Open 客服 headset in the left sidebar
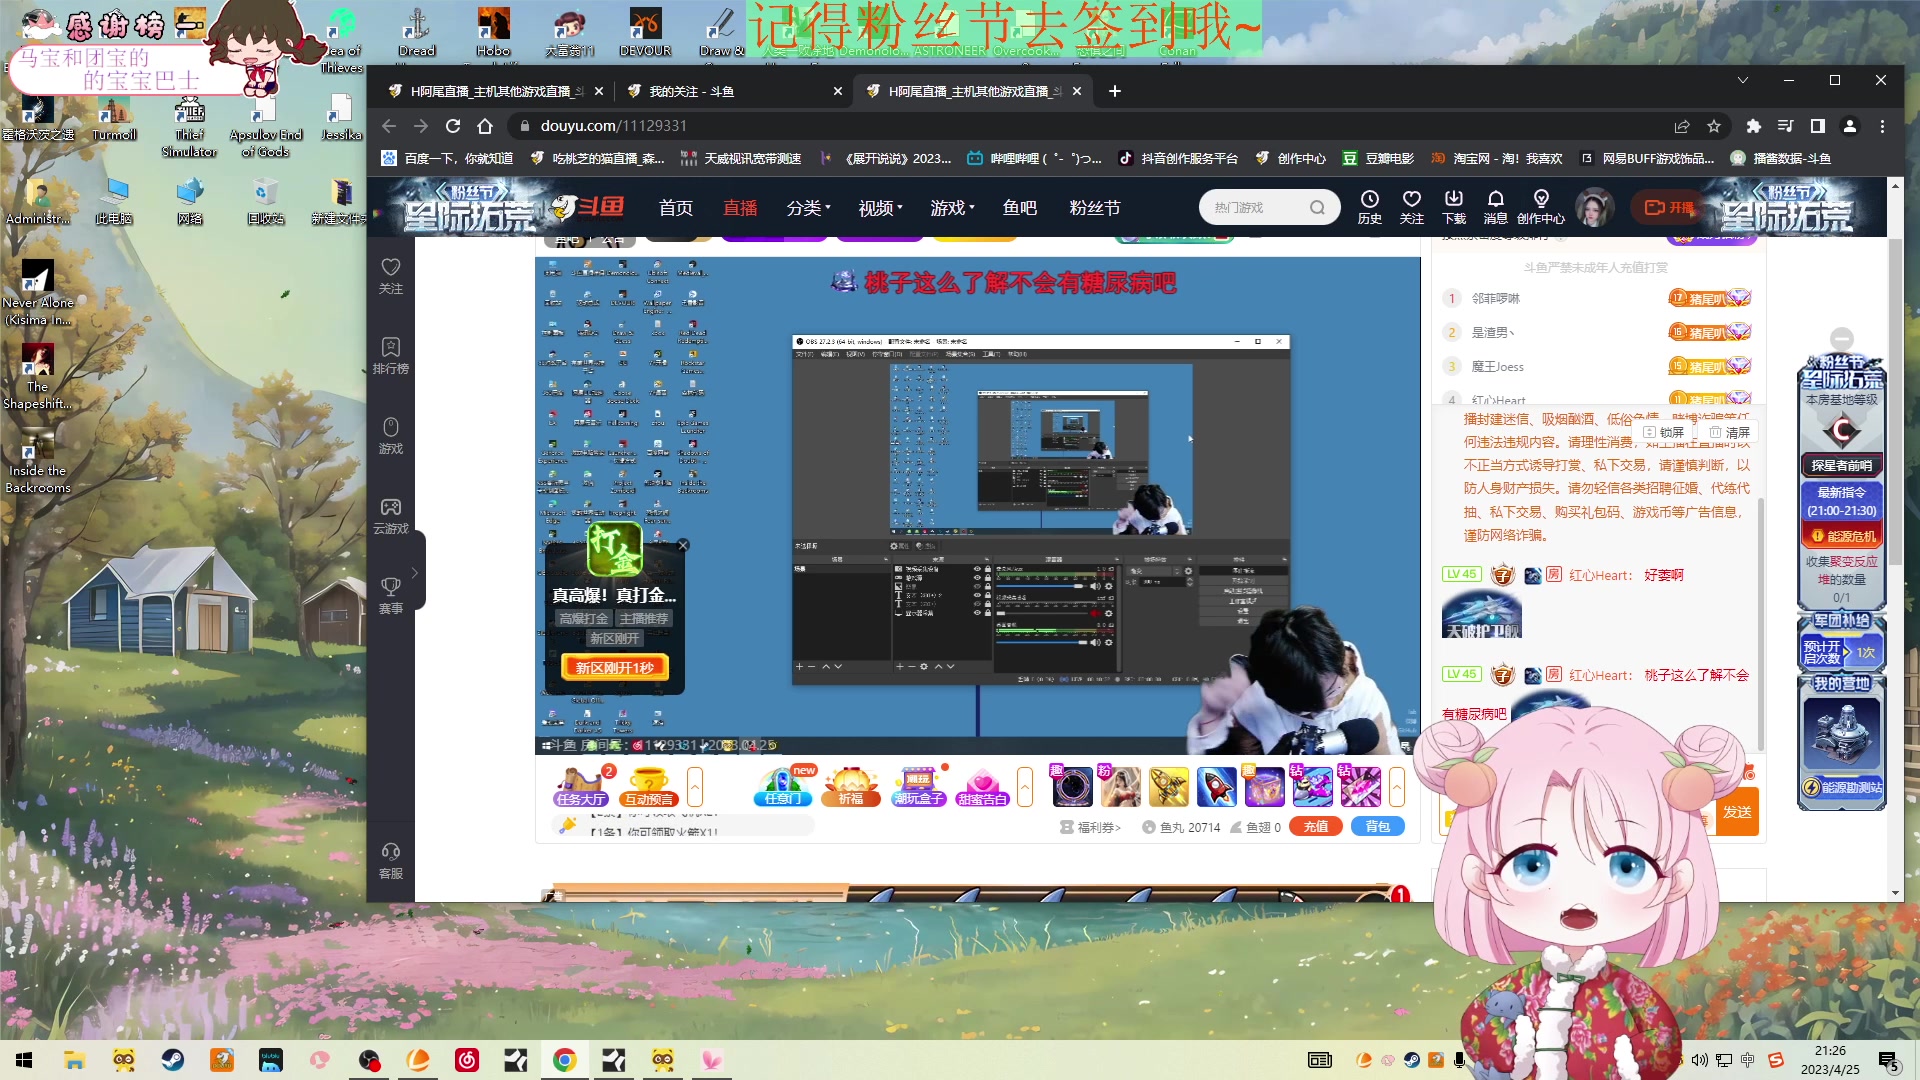Screen dimensions: 1920x1080 [x=391, y=861]
